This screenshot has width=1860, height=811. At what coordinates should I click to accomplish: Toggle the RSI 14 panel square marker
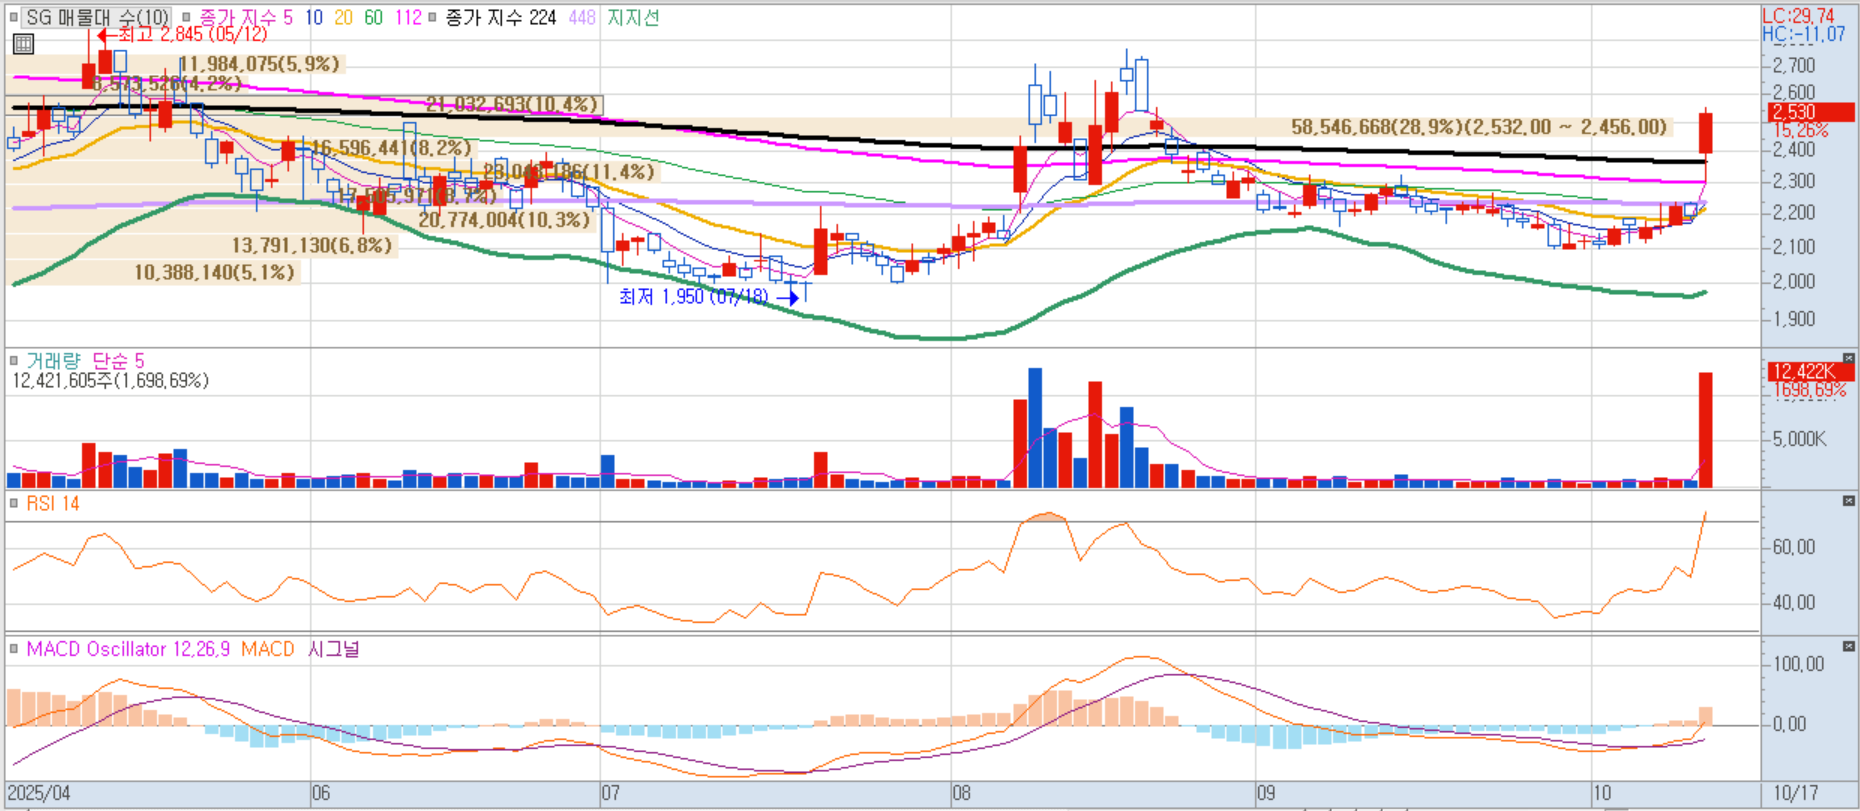[x=14, y=503]
